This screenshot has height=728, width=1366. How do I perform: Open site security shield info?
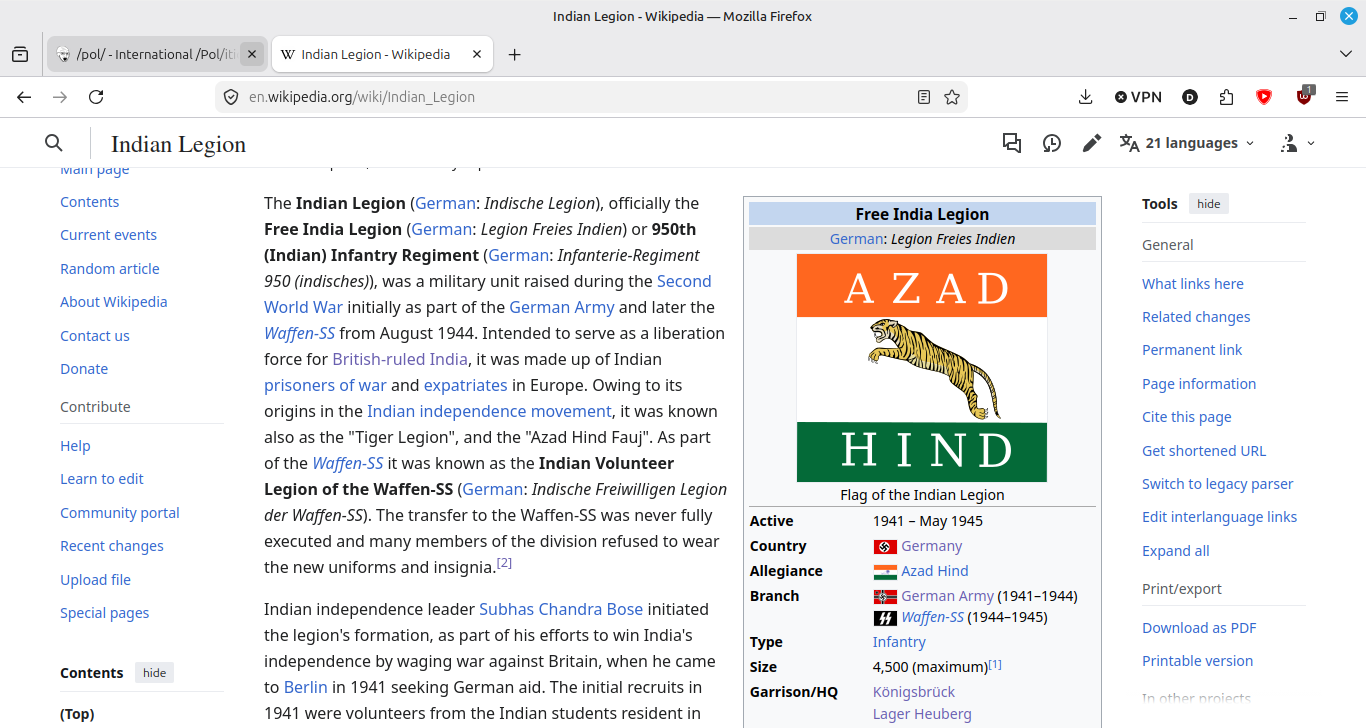click(231, 97)
